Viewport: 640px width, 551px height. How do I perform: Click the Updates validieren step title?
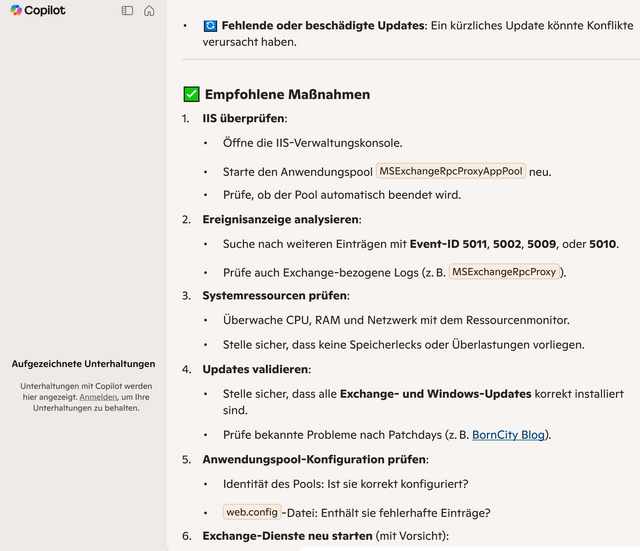(255, 369)
